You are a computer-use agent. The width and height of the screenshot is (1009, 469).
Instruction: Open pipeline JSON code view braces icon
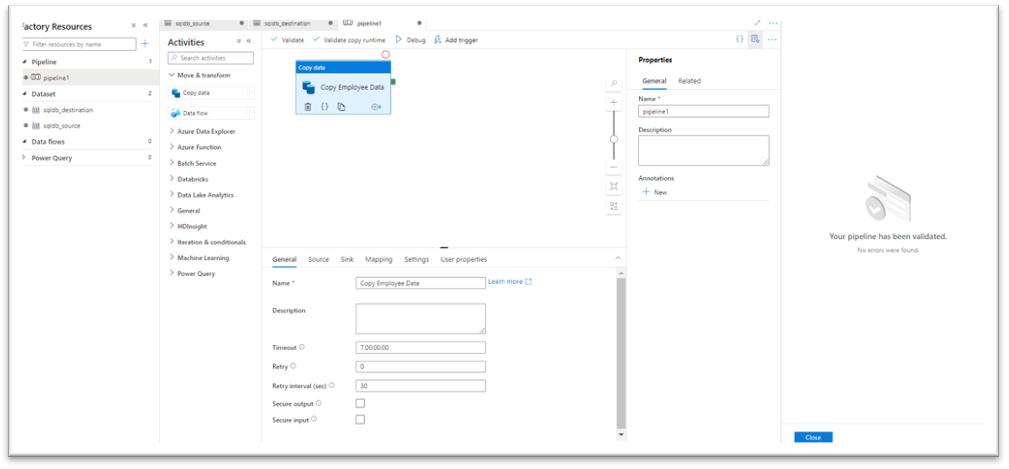pyautogui.click(x=739, y=39)
